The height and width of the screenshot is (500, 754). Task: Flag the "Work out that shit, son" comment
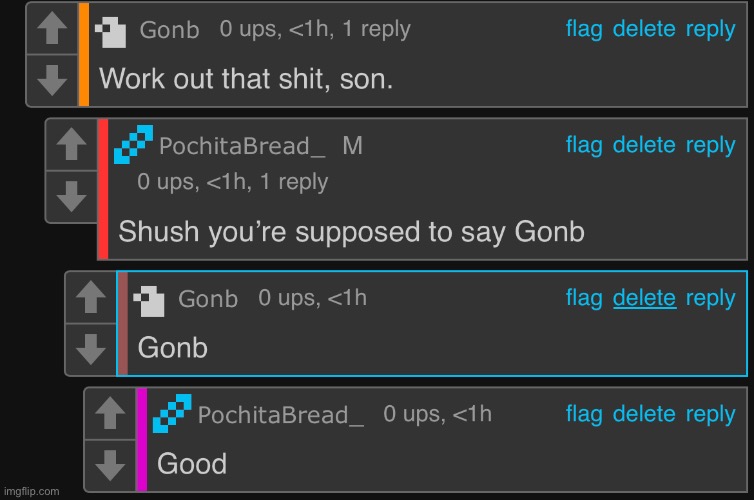point(584,29)
